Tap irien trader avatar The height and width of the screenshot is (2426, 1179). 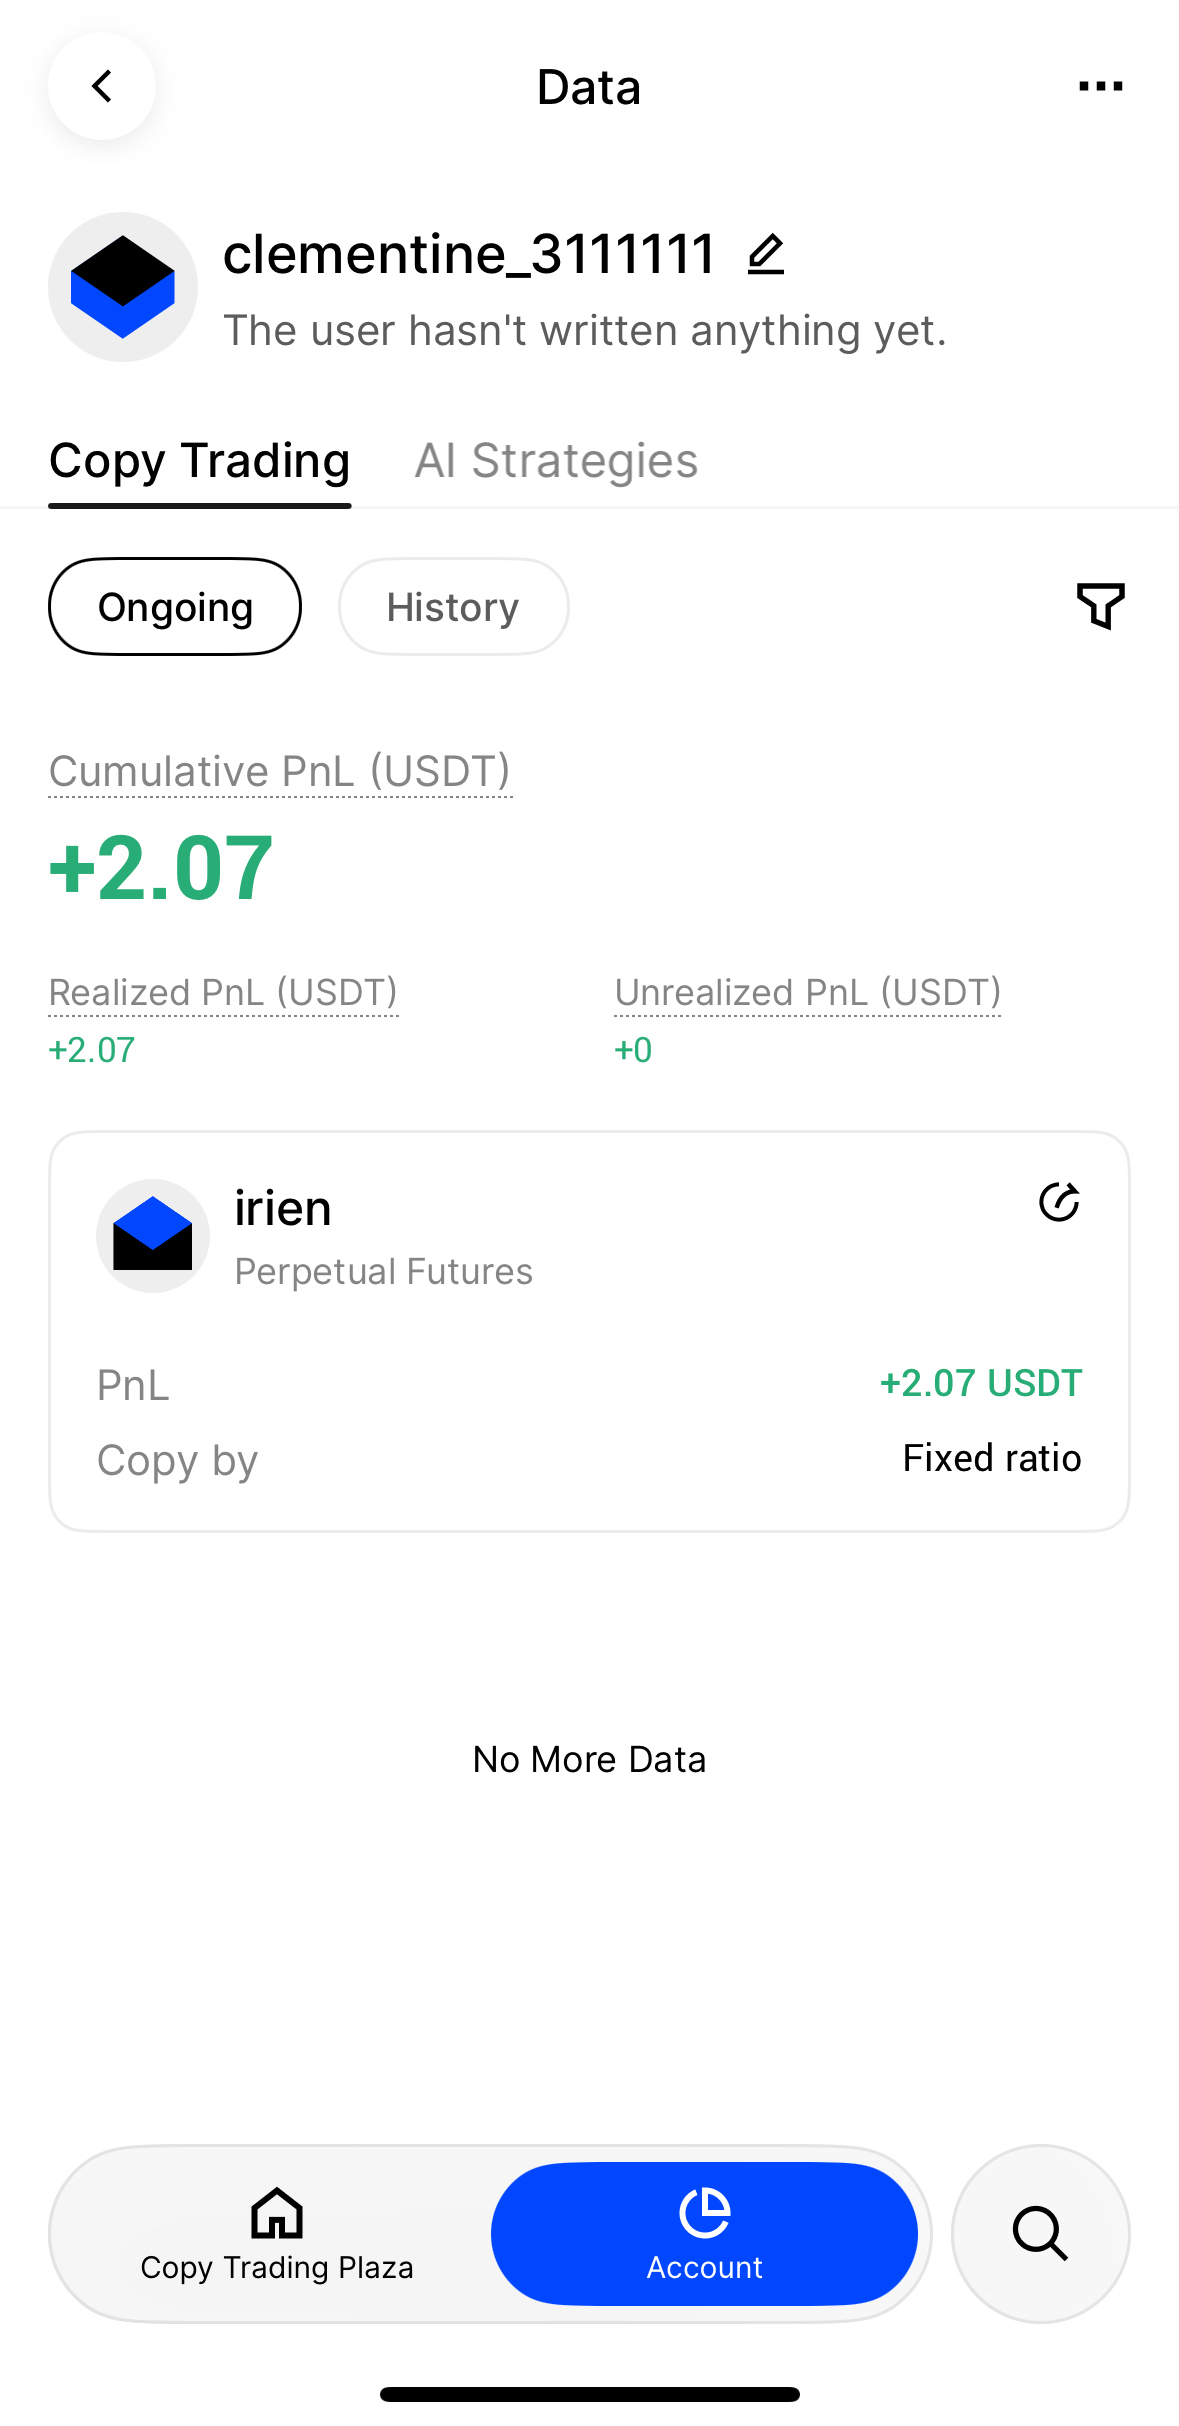(x=153, y=1236)
